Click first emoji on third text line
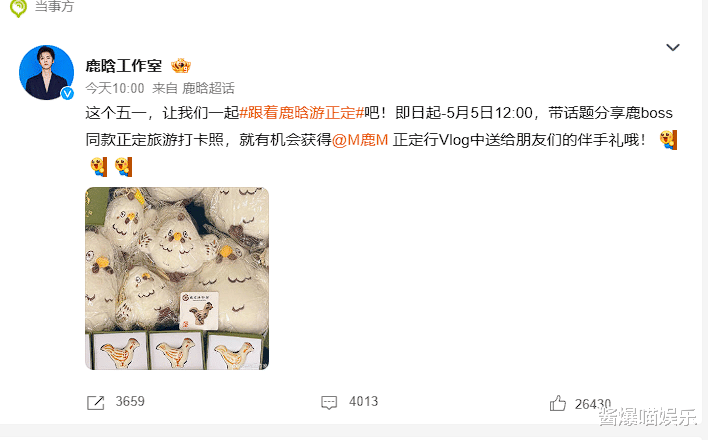 click(99, 167)
